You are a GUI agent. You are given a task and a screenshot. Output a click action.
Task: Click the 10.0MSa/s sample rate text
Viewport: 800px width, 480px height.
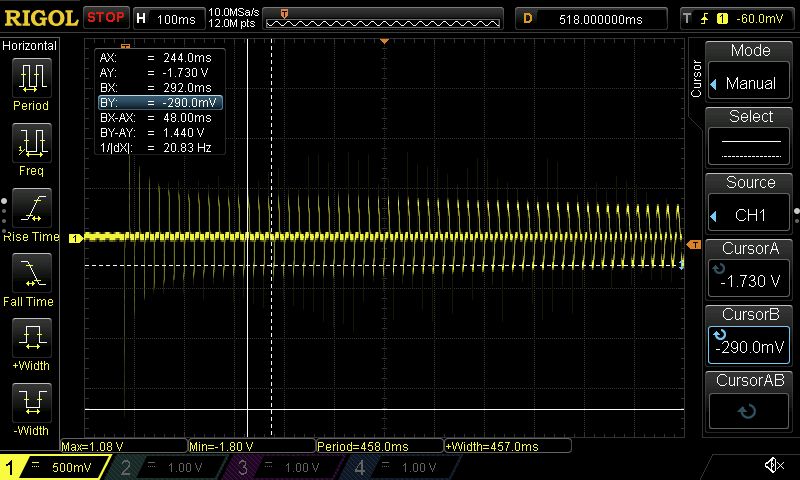click(x=234, y=12)
